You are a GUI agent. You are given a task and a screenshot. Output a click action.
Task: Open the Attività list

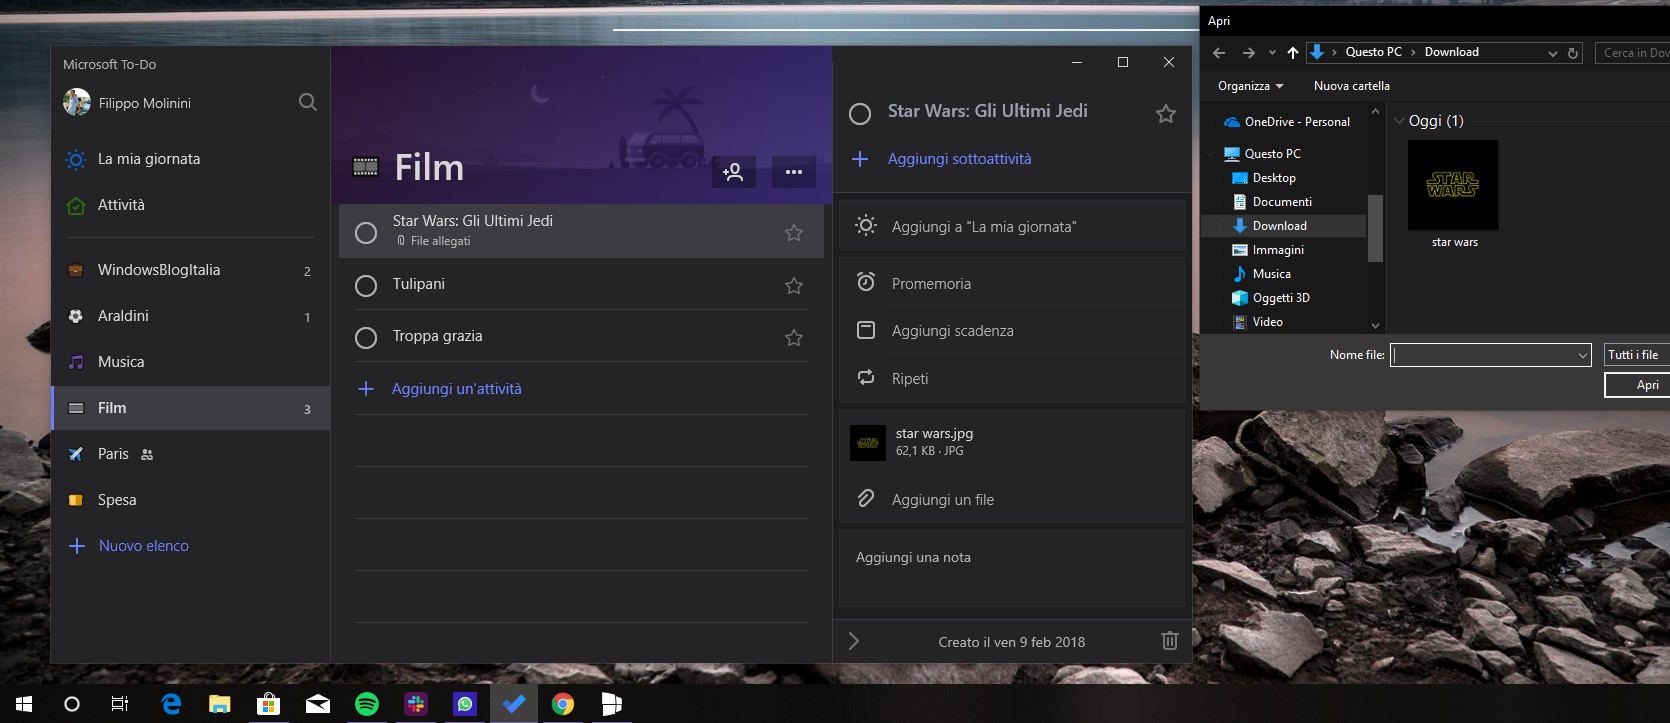coord(190,205)
